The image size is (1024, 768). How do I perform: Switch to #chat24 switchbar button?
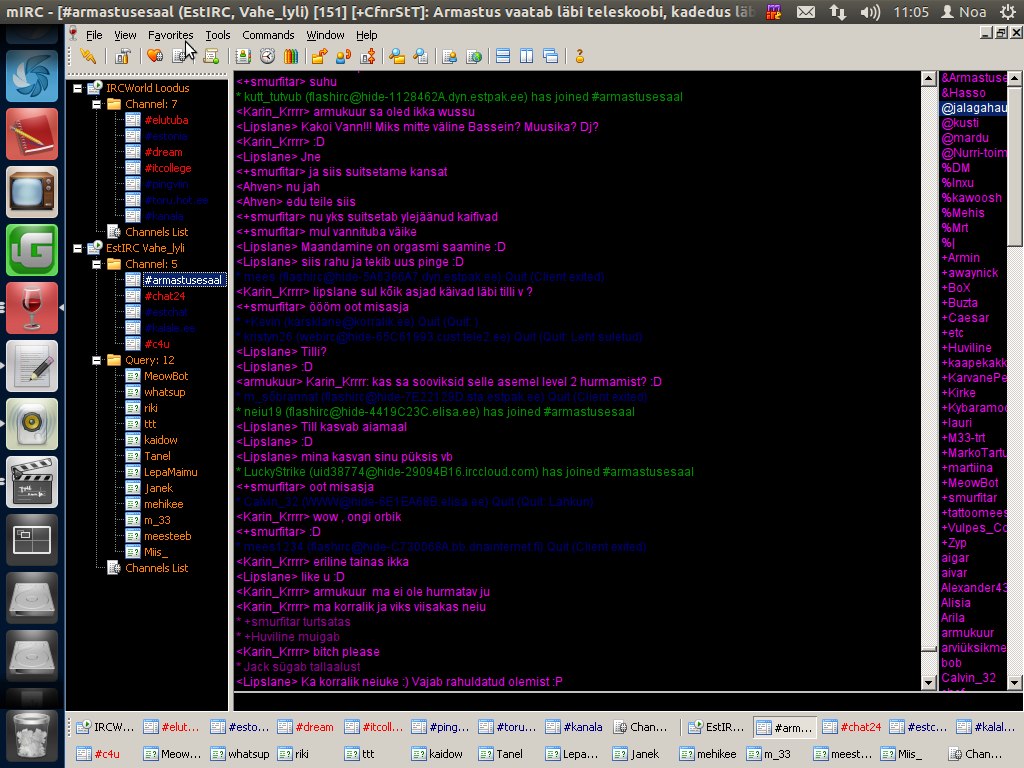click(853, 727)
